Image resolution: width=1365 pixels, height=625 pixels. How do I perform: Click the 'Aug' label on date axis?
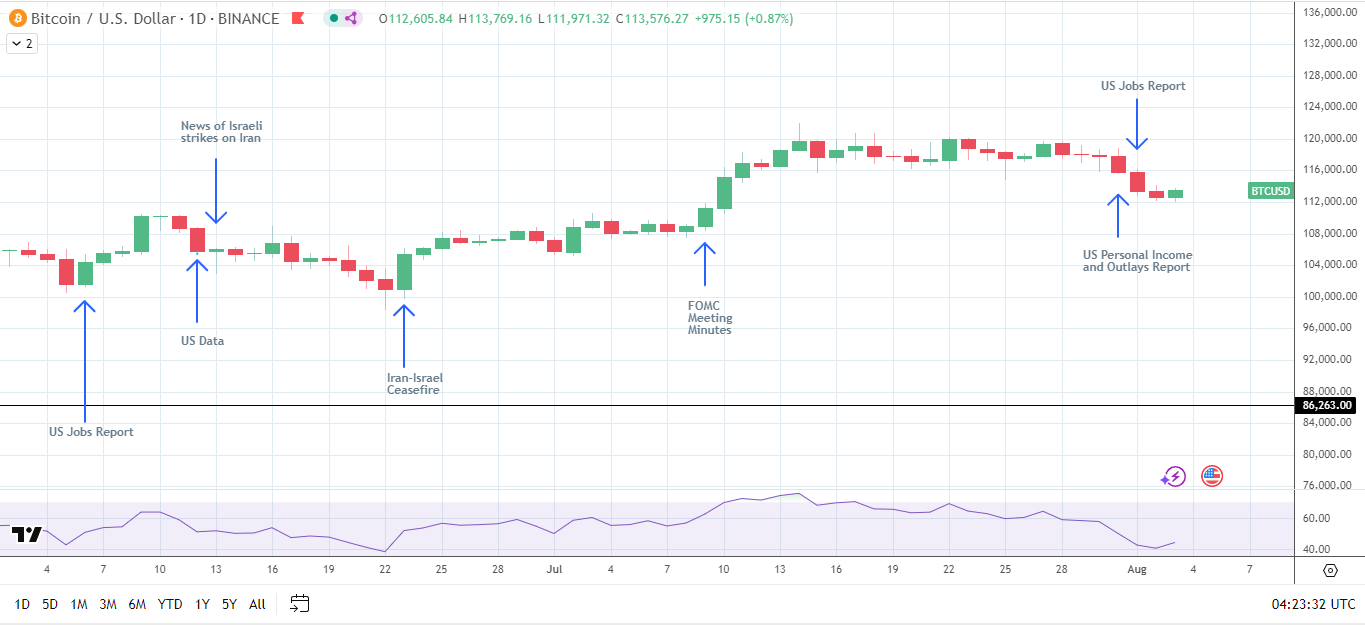click(x=1136, y=569)
